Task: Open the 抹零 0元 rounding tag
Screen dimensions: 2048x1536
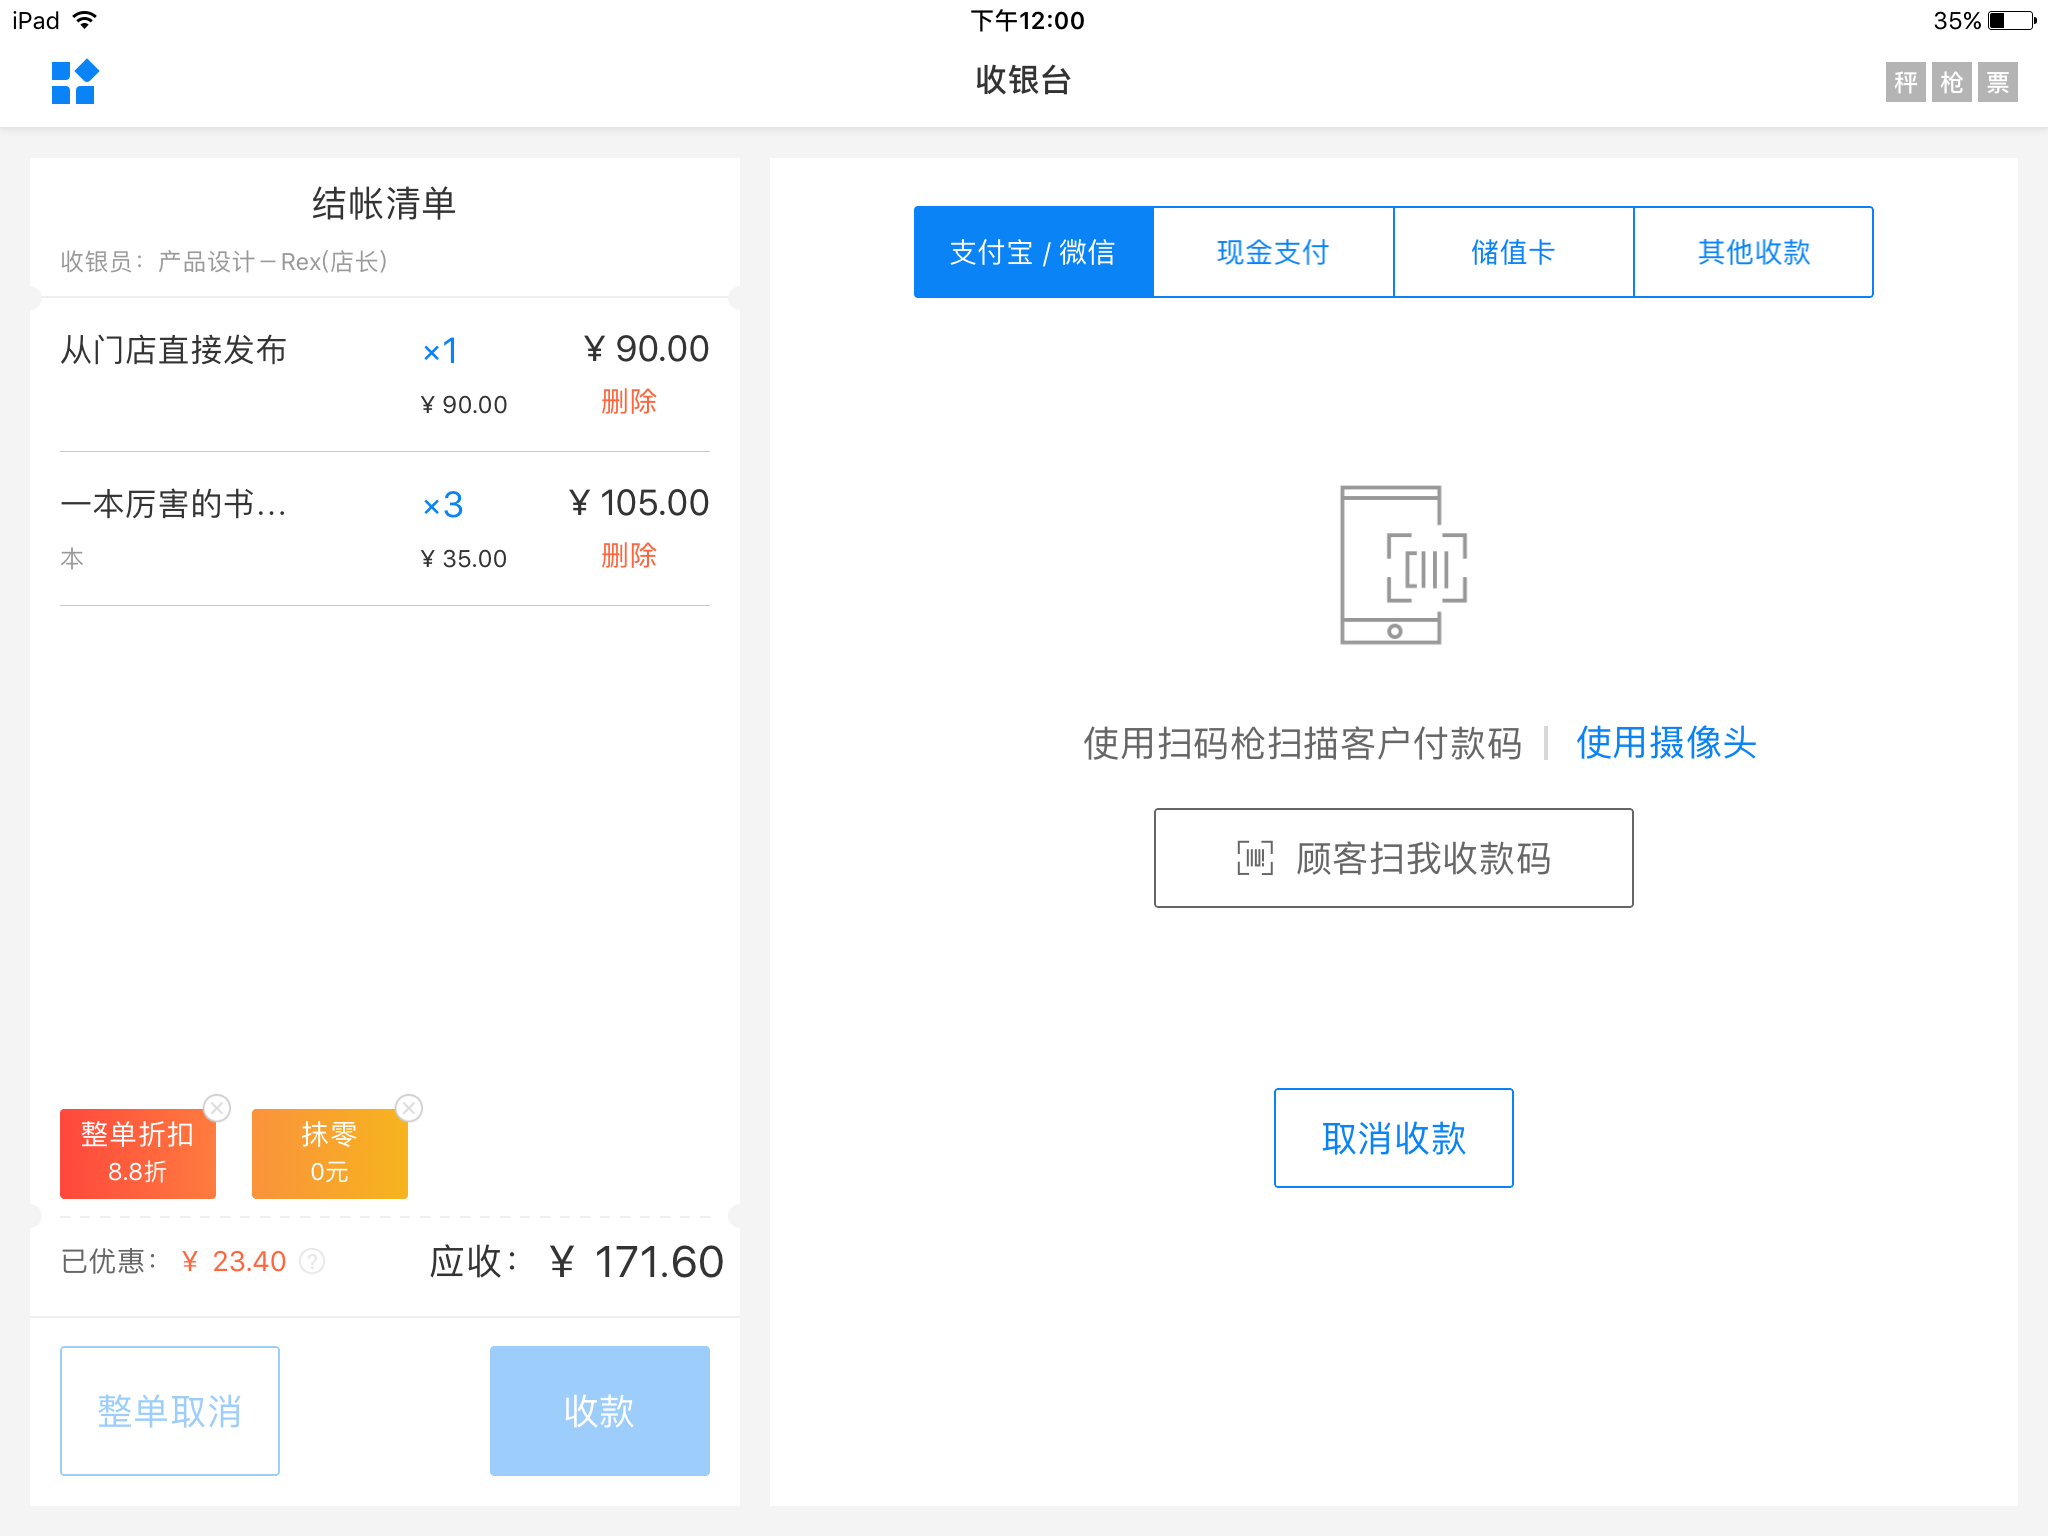Action: [x=330, y=1154]
